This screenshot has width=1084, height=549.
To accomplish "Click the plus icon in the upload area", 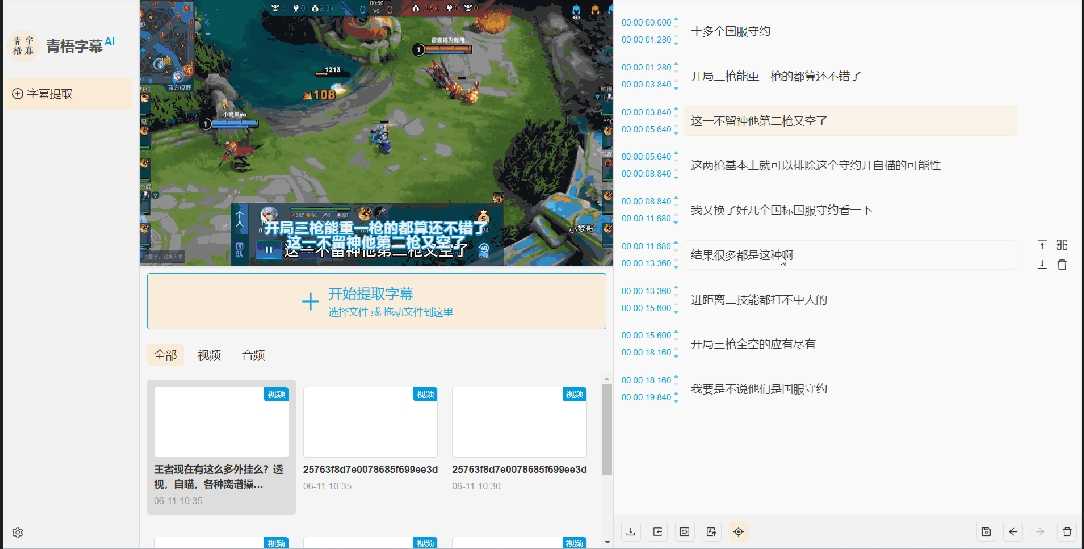I will tap(310, 301).
